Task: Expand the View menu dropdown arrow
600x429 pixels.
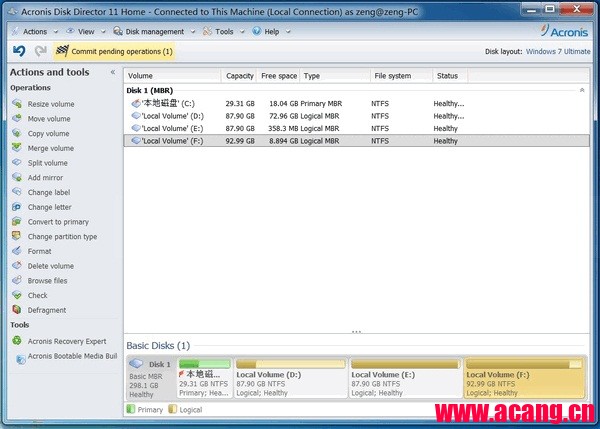Action: pyautogui.click(x=103, y=32)
